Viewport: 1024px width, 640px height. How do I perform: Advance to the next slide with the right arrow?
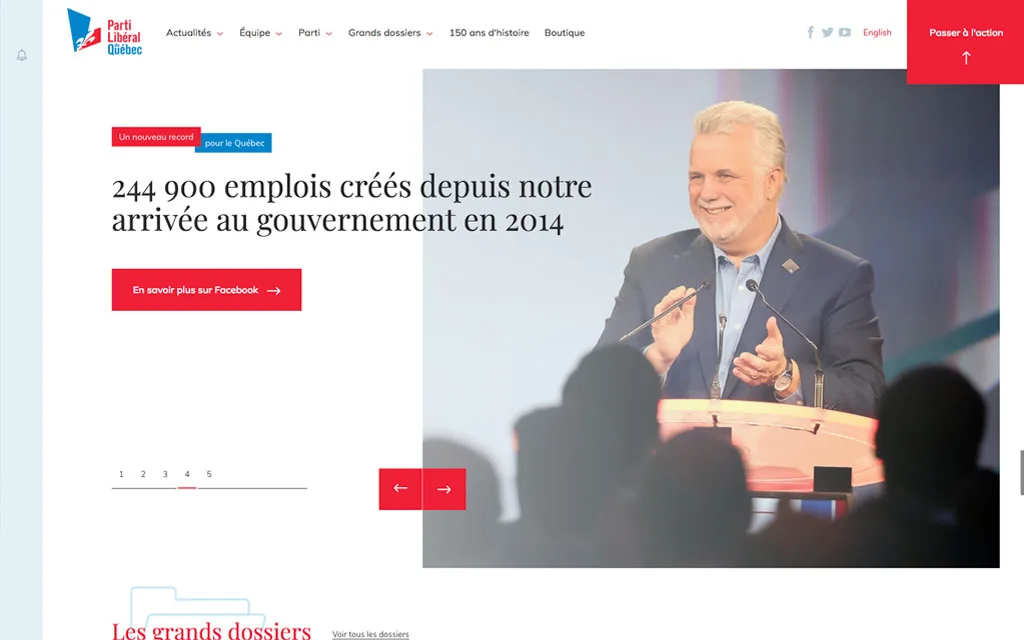(x=444, y=488)
